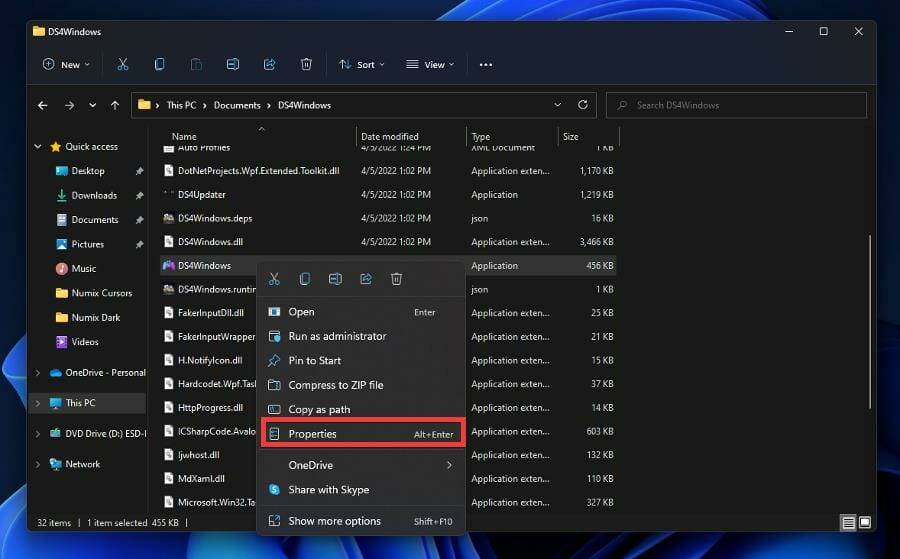Click the Rename icon in the toolbar
The height and width of the screenshot is (559, 900).
232,64
